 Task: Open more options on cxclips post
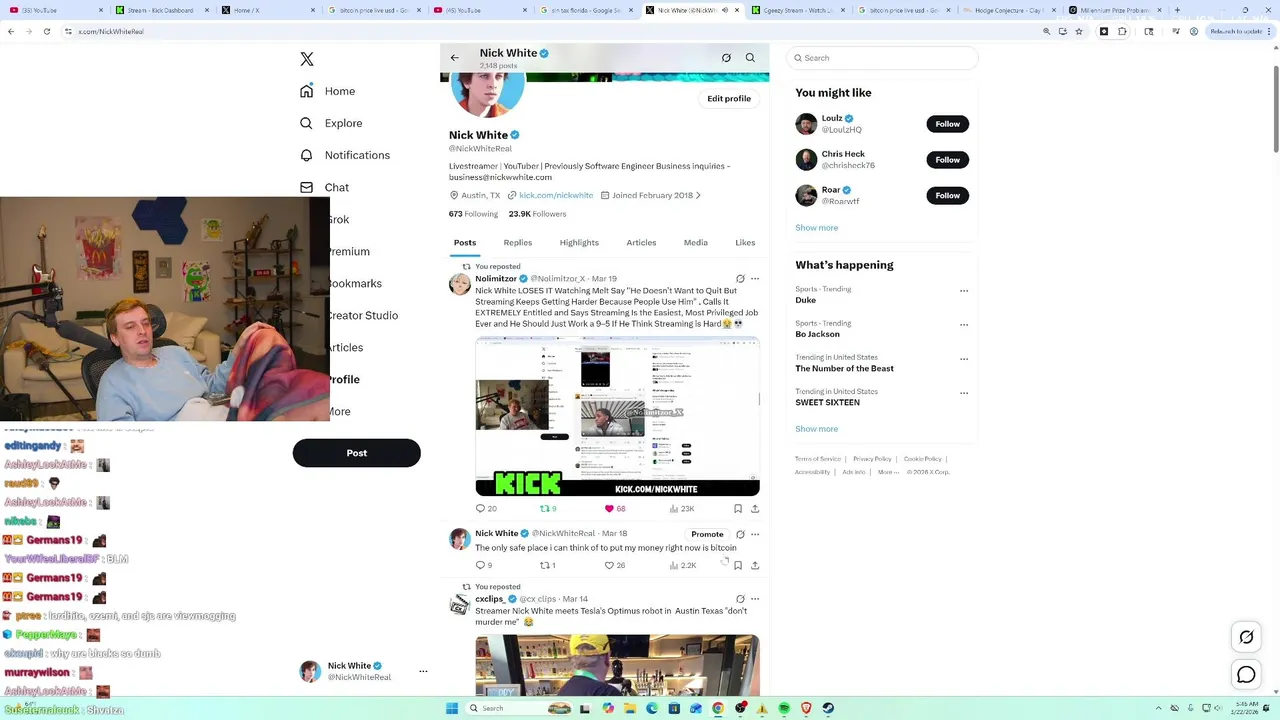click(x=755, y=599)
